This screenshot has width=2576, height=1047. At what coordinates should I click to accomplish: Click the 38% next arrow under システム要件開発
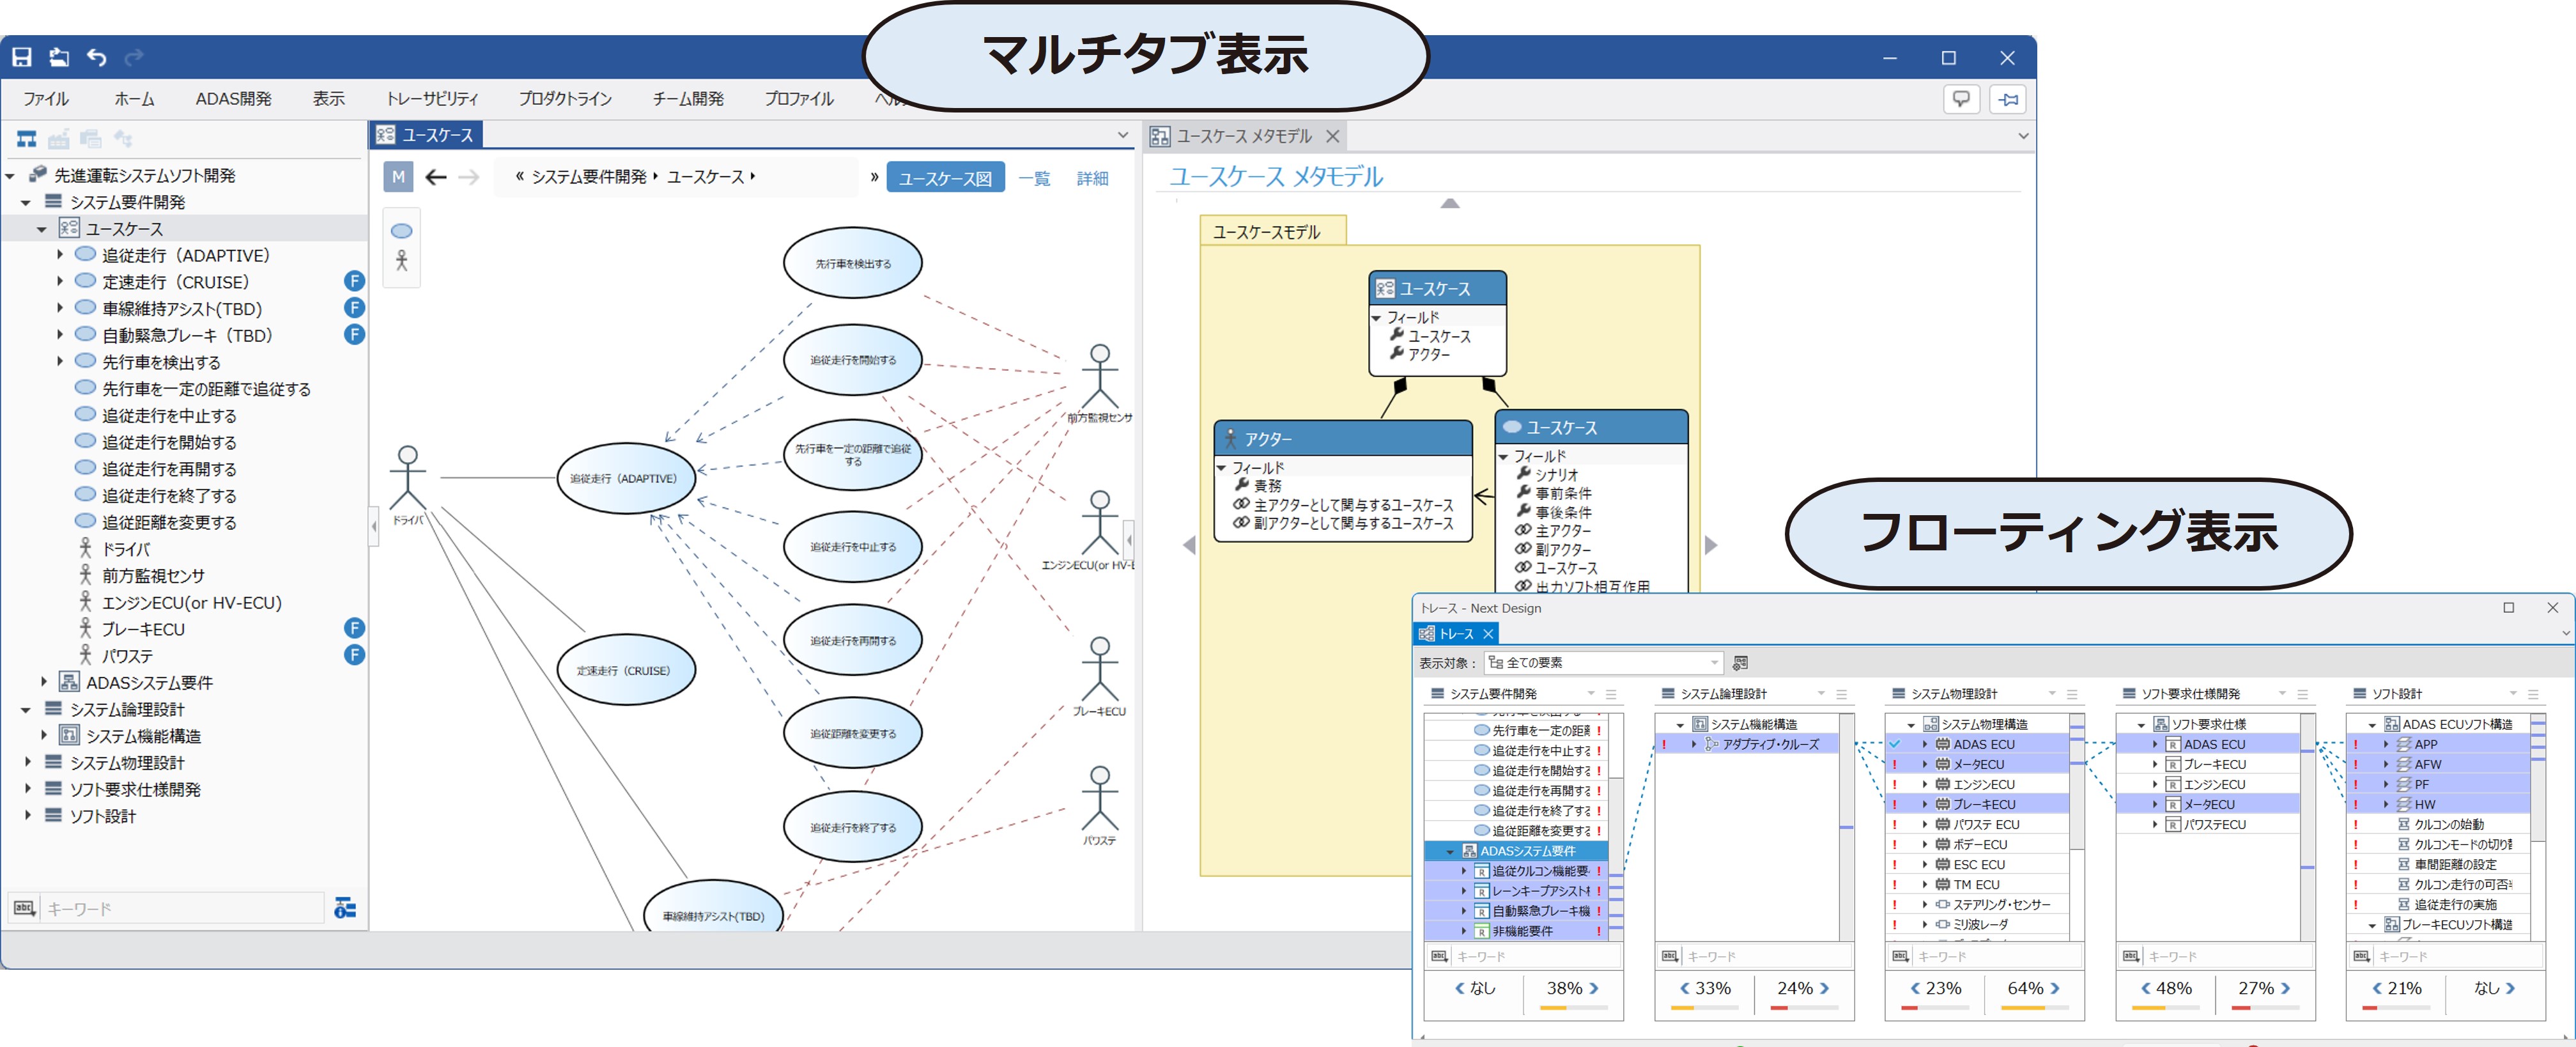tap(1594, 988)
